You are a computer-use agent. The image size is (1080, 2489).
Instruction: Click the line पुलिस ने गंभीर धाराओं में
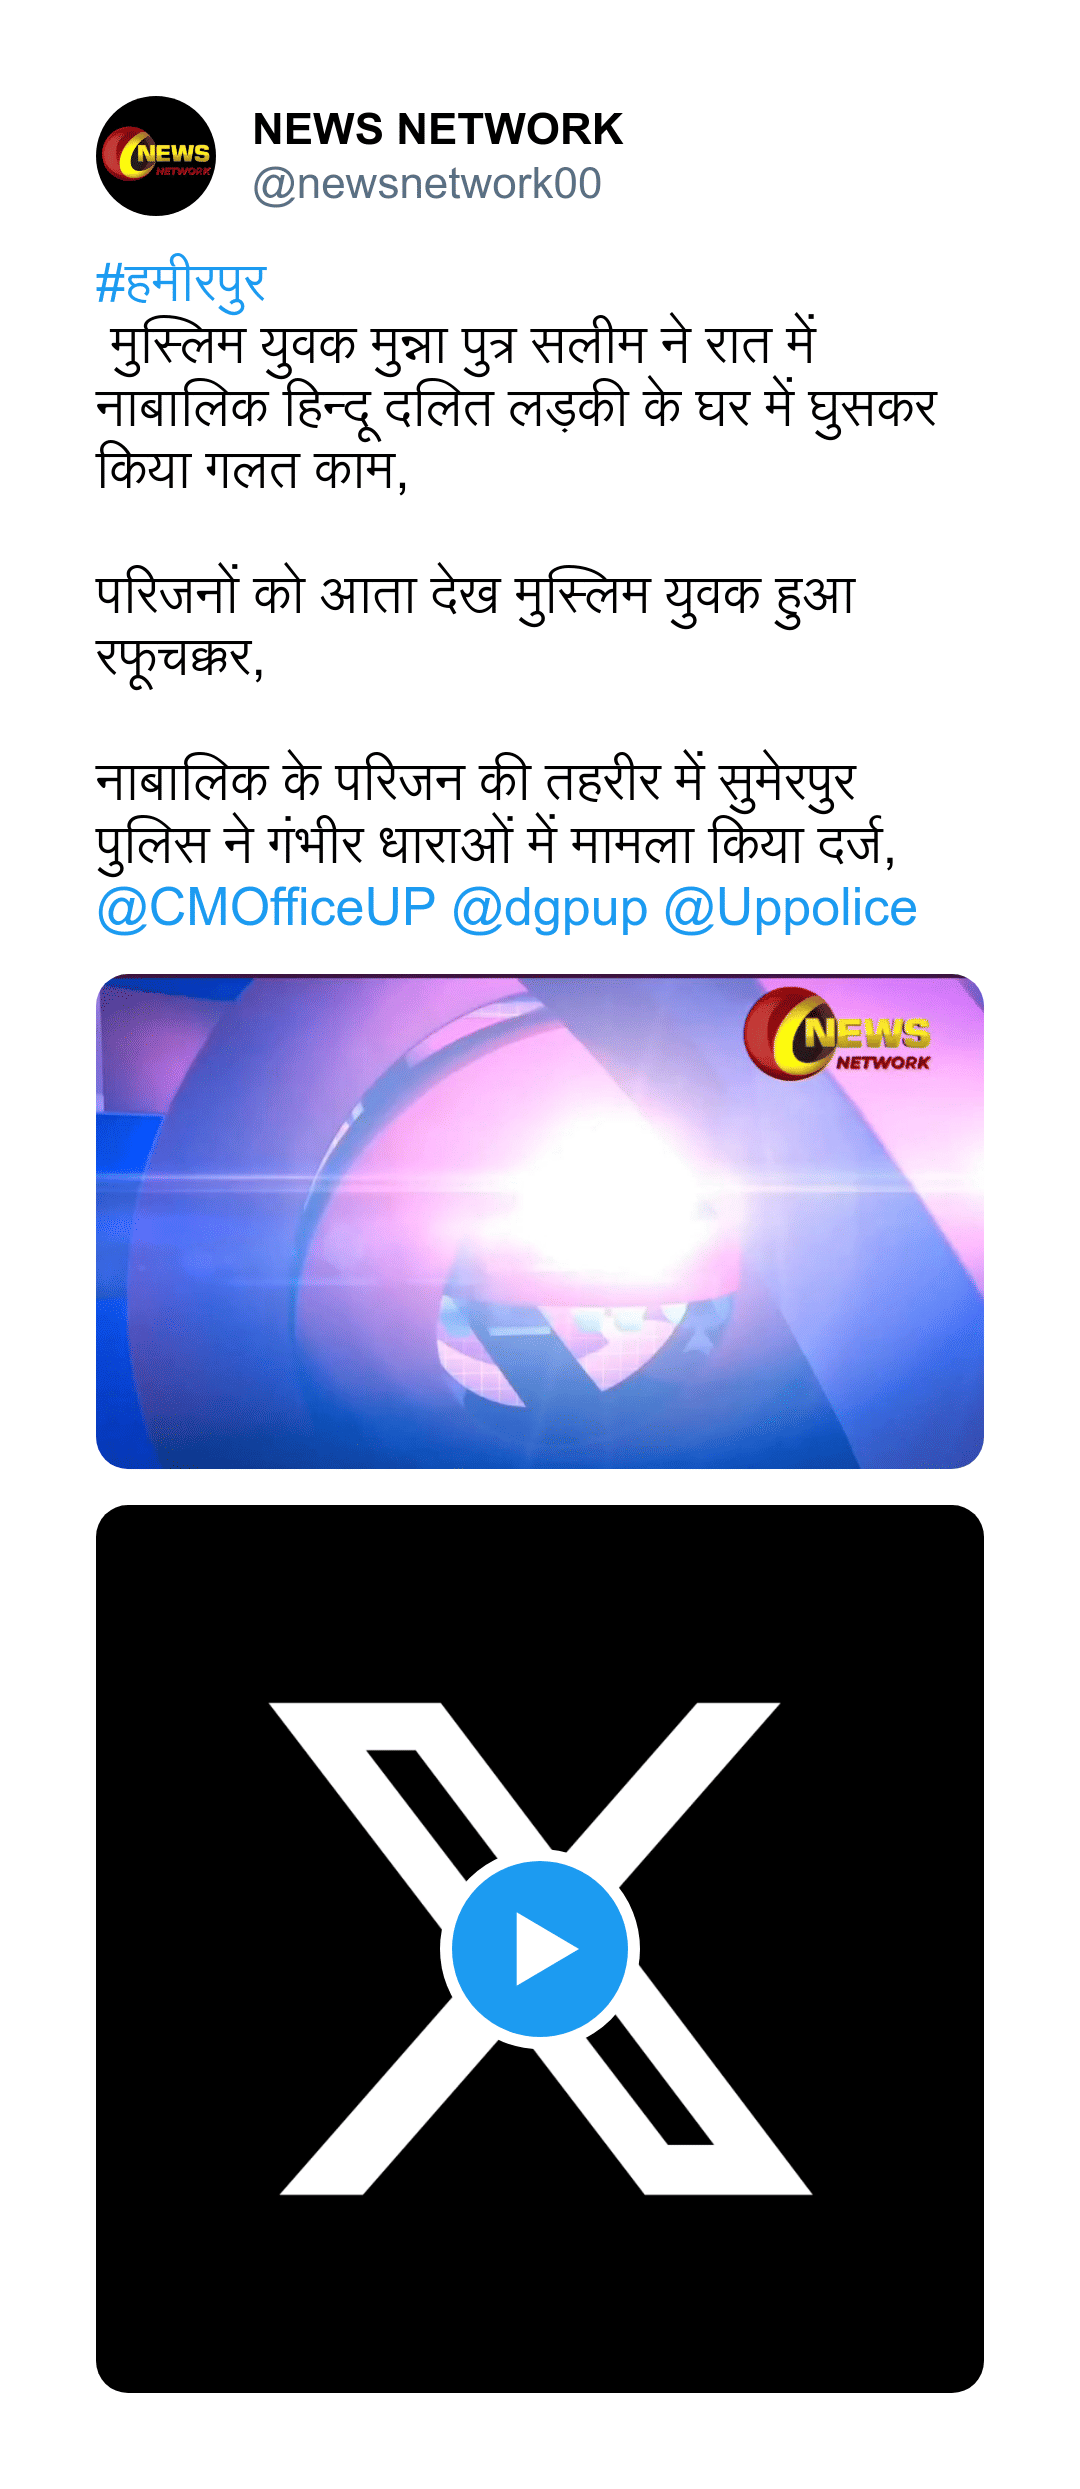[x=496, y=845]
